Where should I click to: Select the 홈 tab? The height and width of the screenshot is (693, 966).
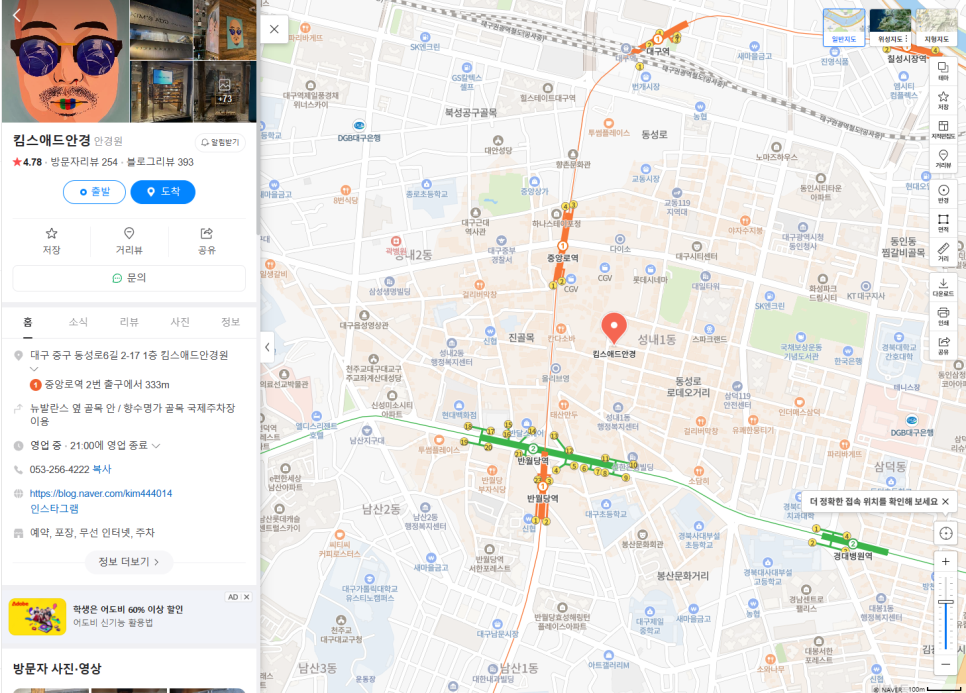pyautogui.click(x=28, y=322)
